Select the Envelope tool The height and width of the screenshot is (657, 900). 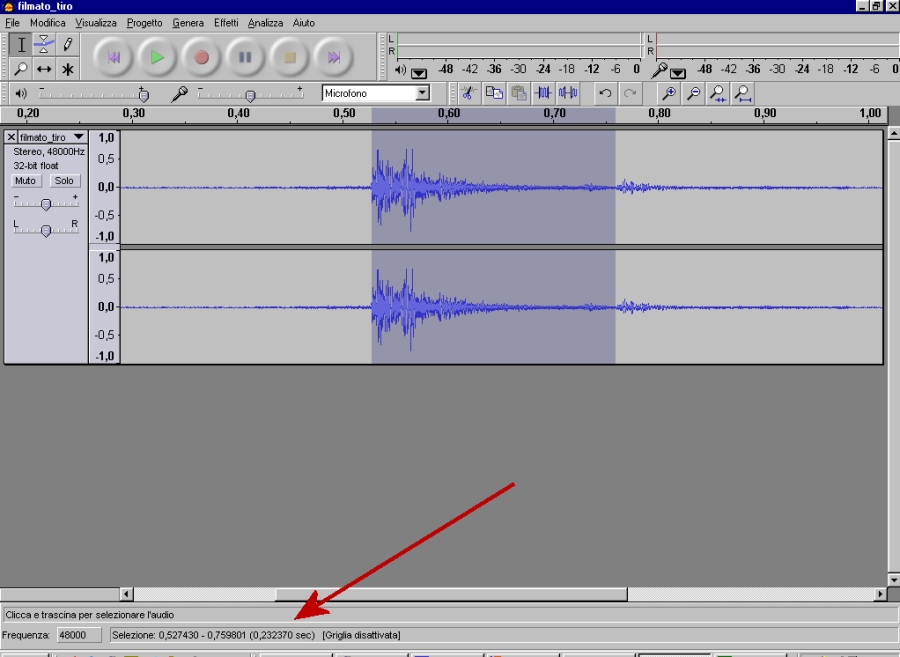(x=44, y=45)
